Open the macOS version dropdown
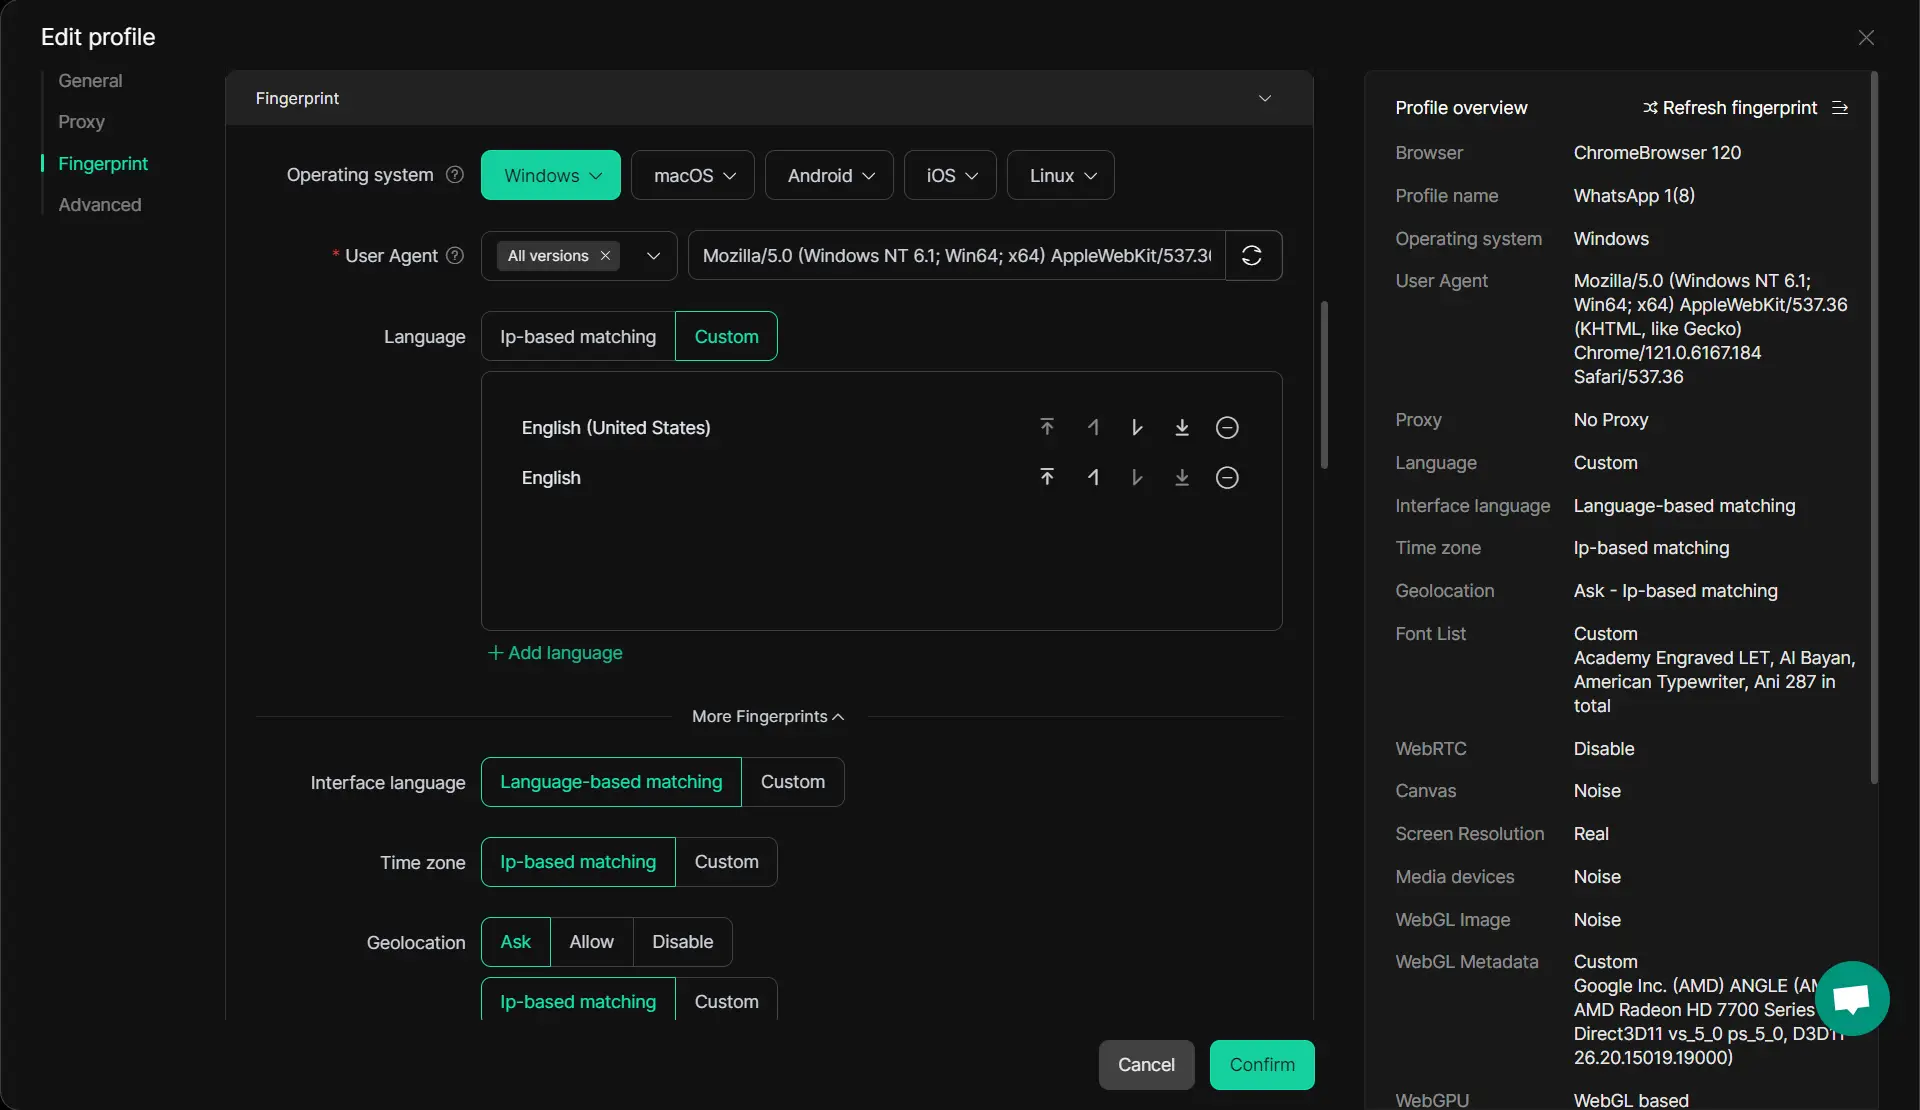This screenshot has height=1110, width=1920. tap(693, 176)
